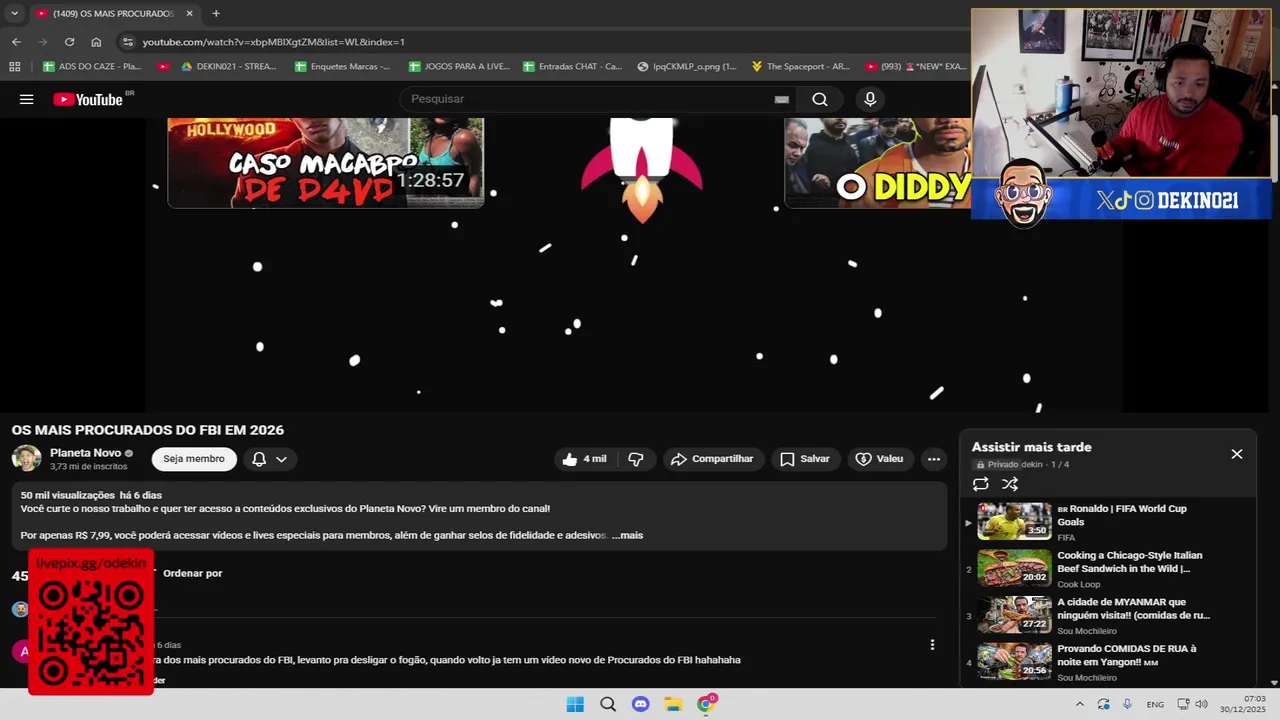Open the browser home page
Screen dimensions: 1280x720
click(x=96, y=42)
